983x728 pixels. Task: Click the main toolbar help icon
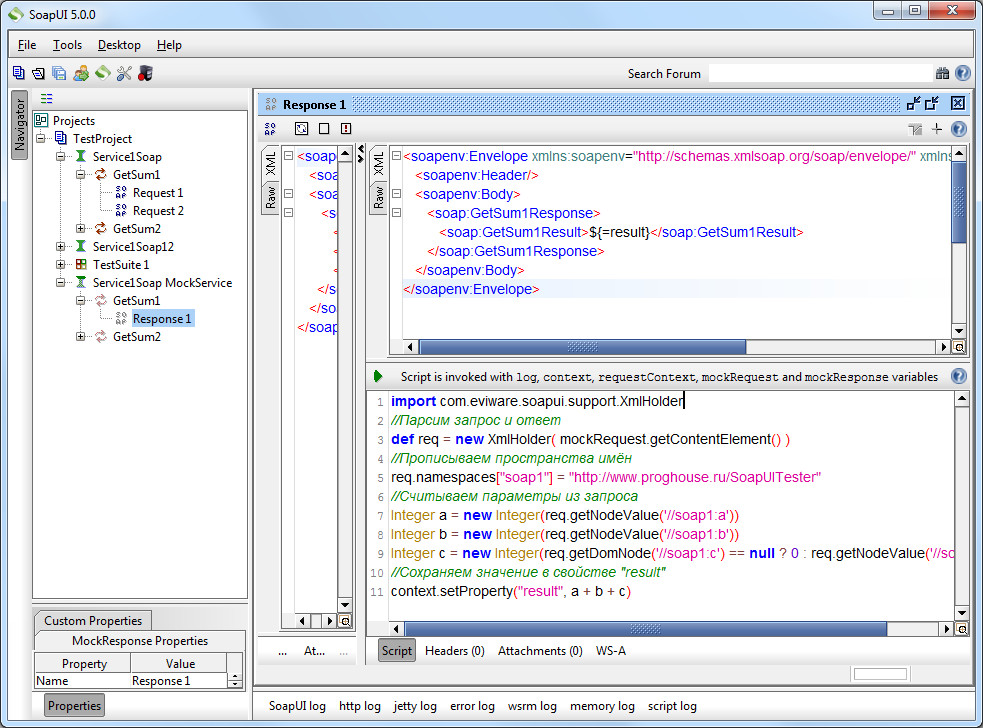coord(963,73)
